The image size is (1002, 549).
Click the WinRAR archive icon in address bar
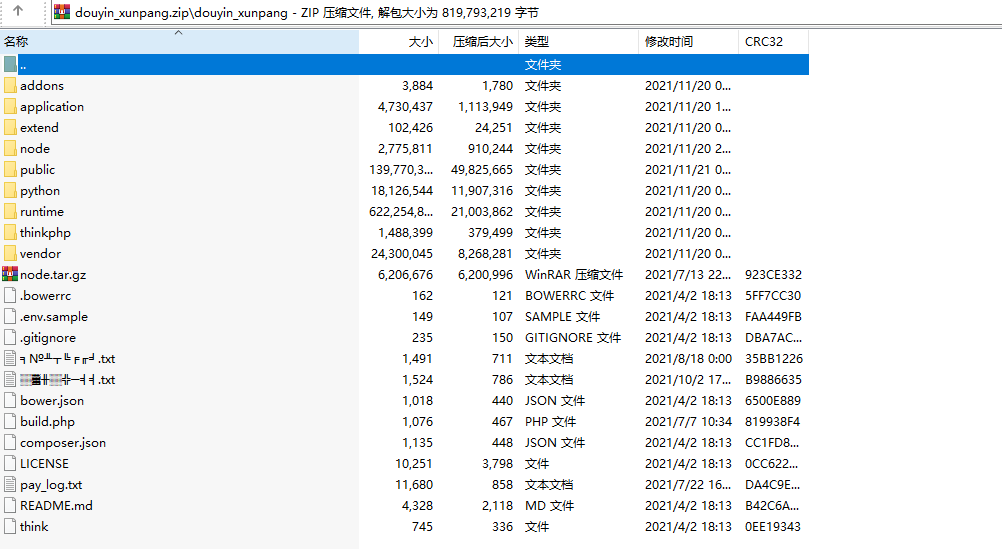62,12
